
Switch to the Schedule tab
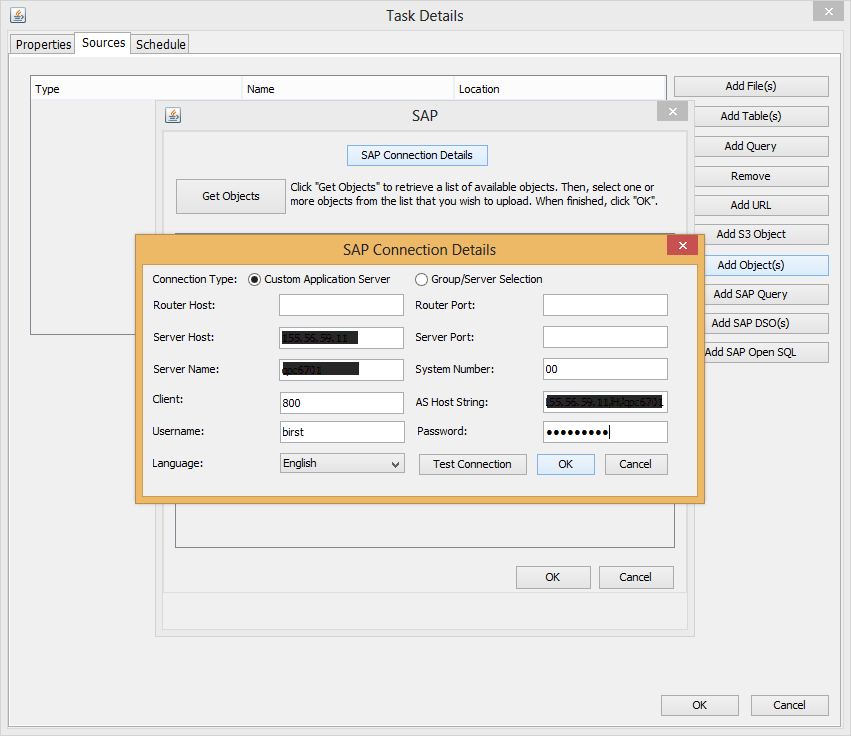(x=161, y=45)
